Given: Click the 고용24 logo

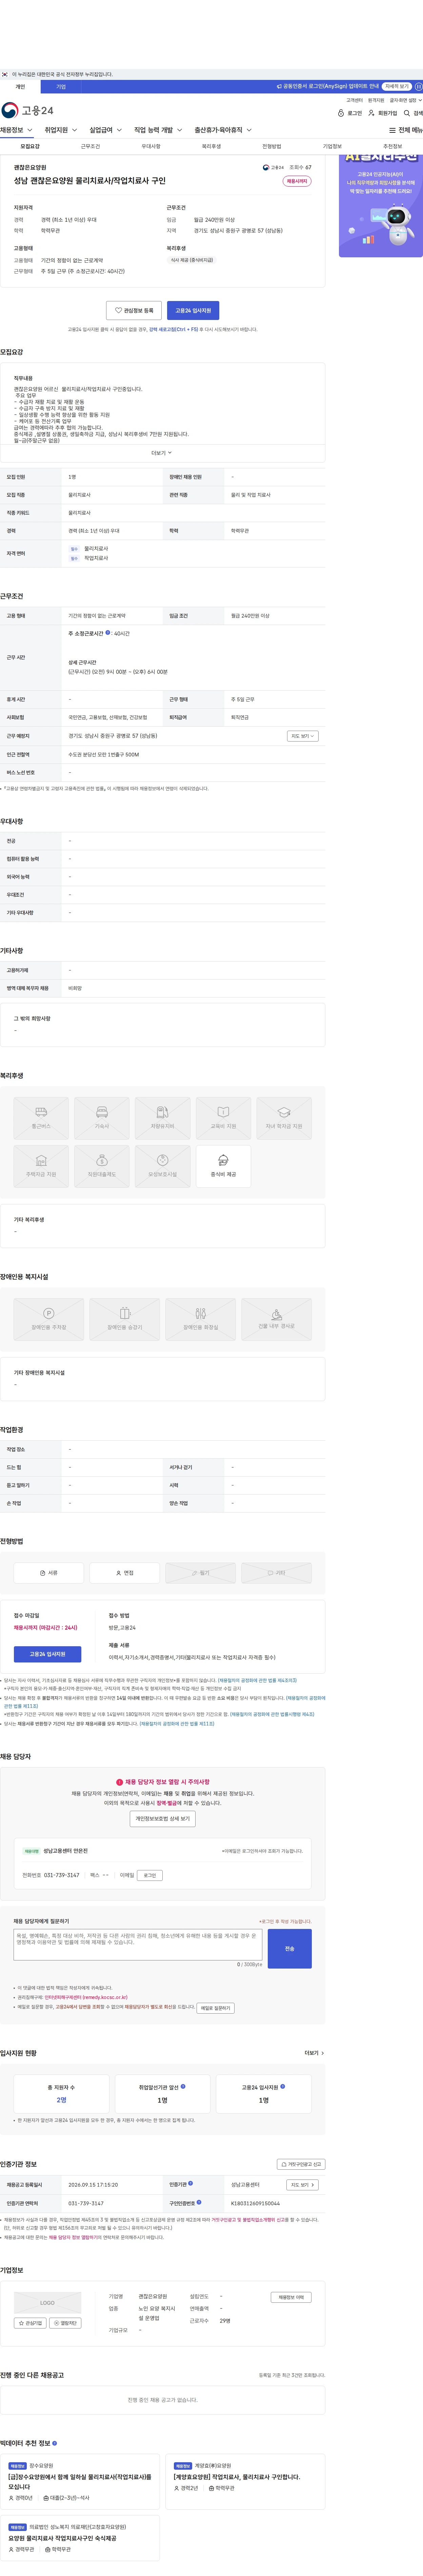Looking at the screenshot, I should tap(27, 110).
